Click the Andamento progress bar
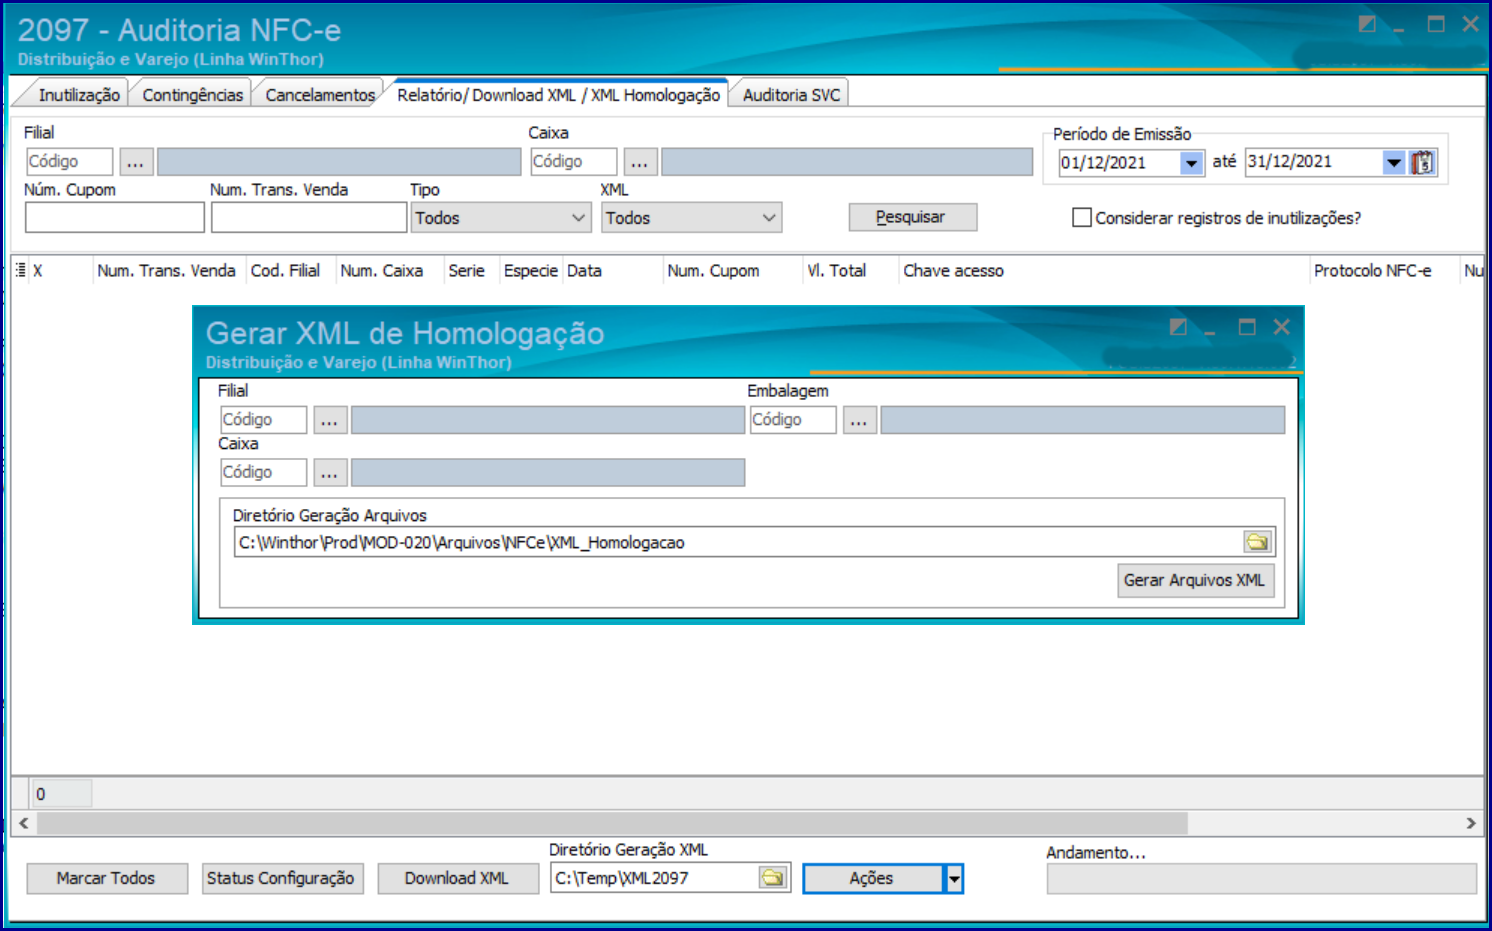 [1262, 879]
